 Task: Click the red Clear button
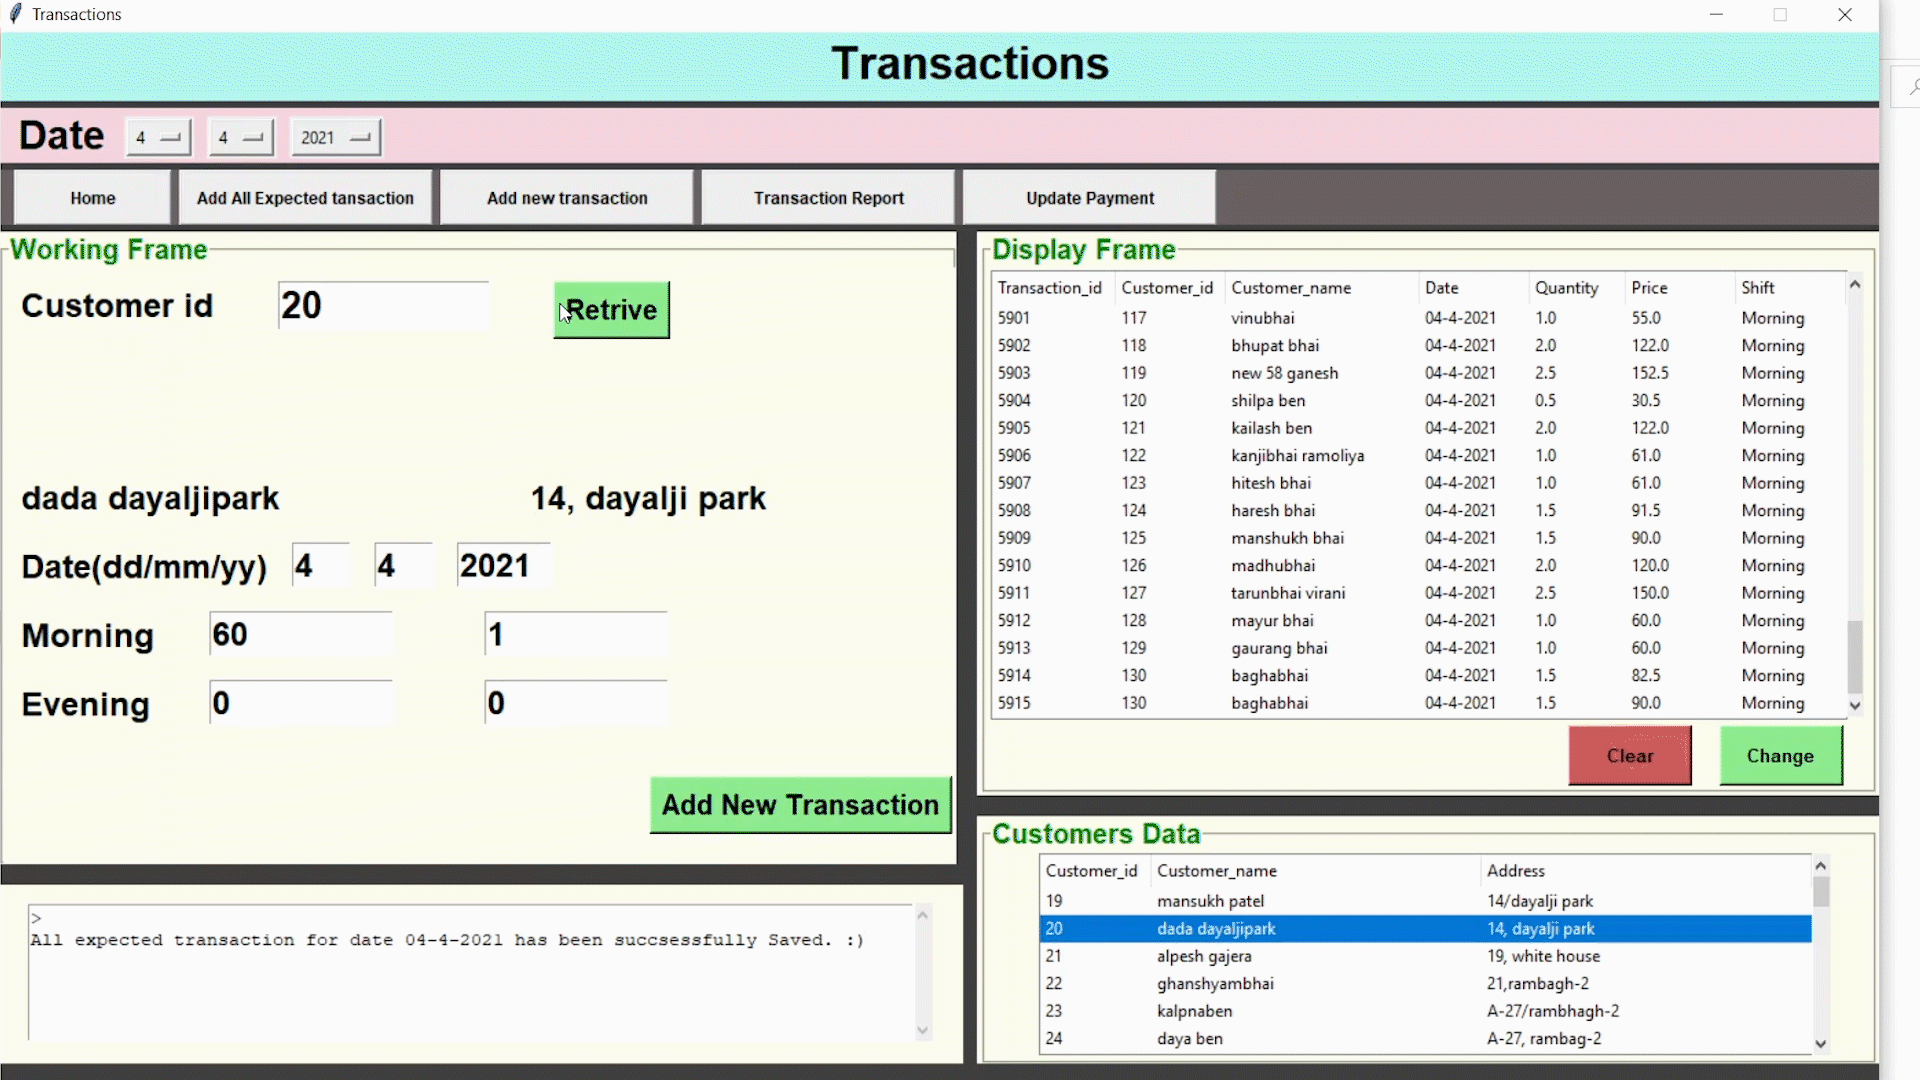click(x=1630, y=756)
